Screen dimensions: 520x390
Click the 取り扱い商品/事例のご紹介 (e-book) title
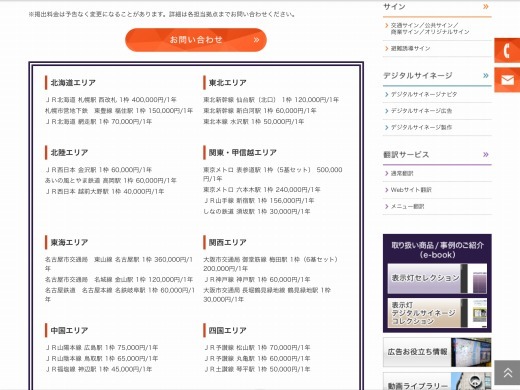click(x=437, y=250)
